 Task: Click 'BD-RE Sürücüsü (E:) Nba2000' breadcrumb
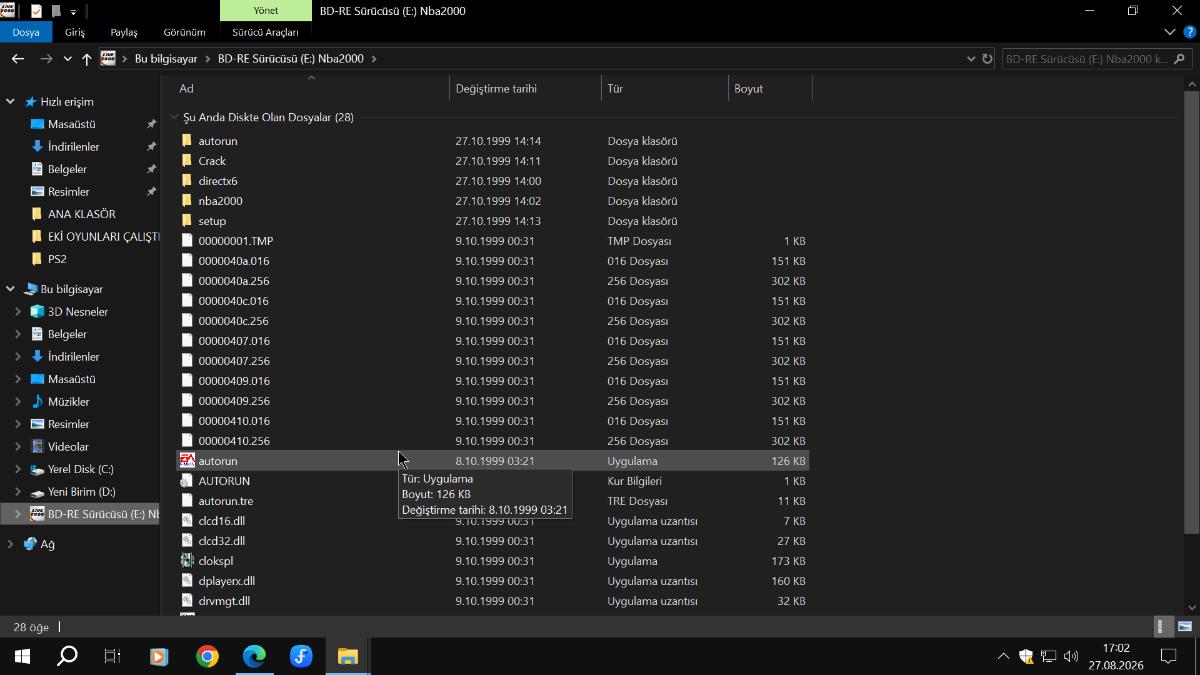pos(291,59)
